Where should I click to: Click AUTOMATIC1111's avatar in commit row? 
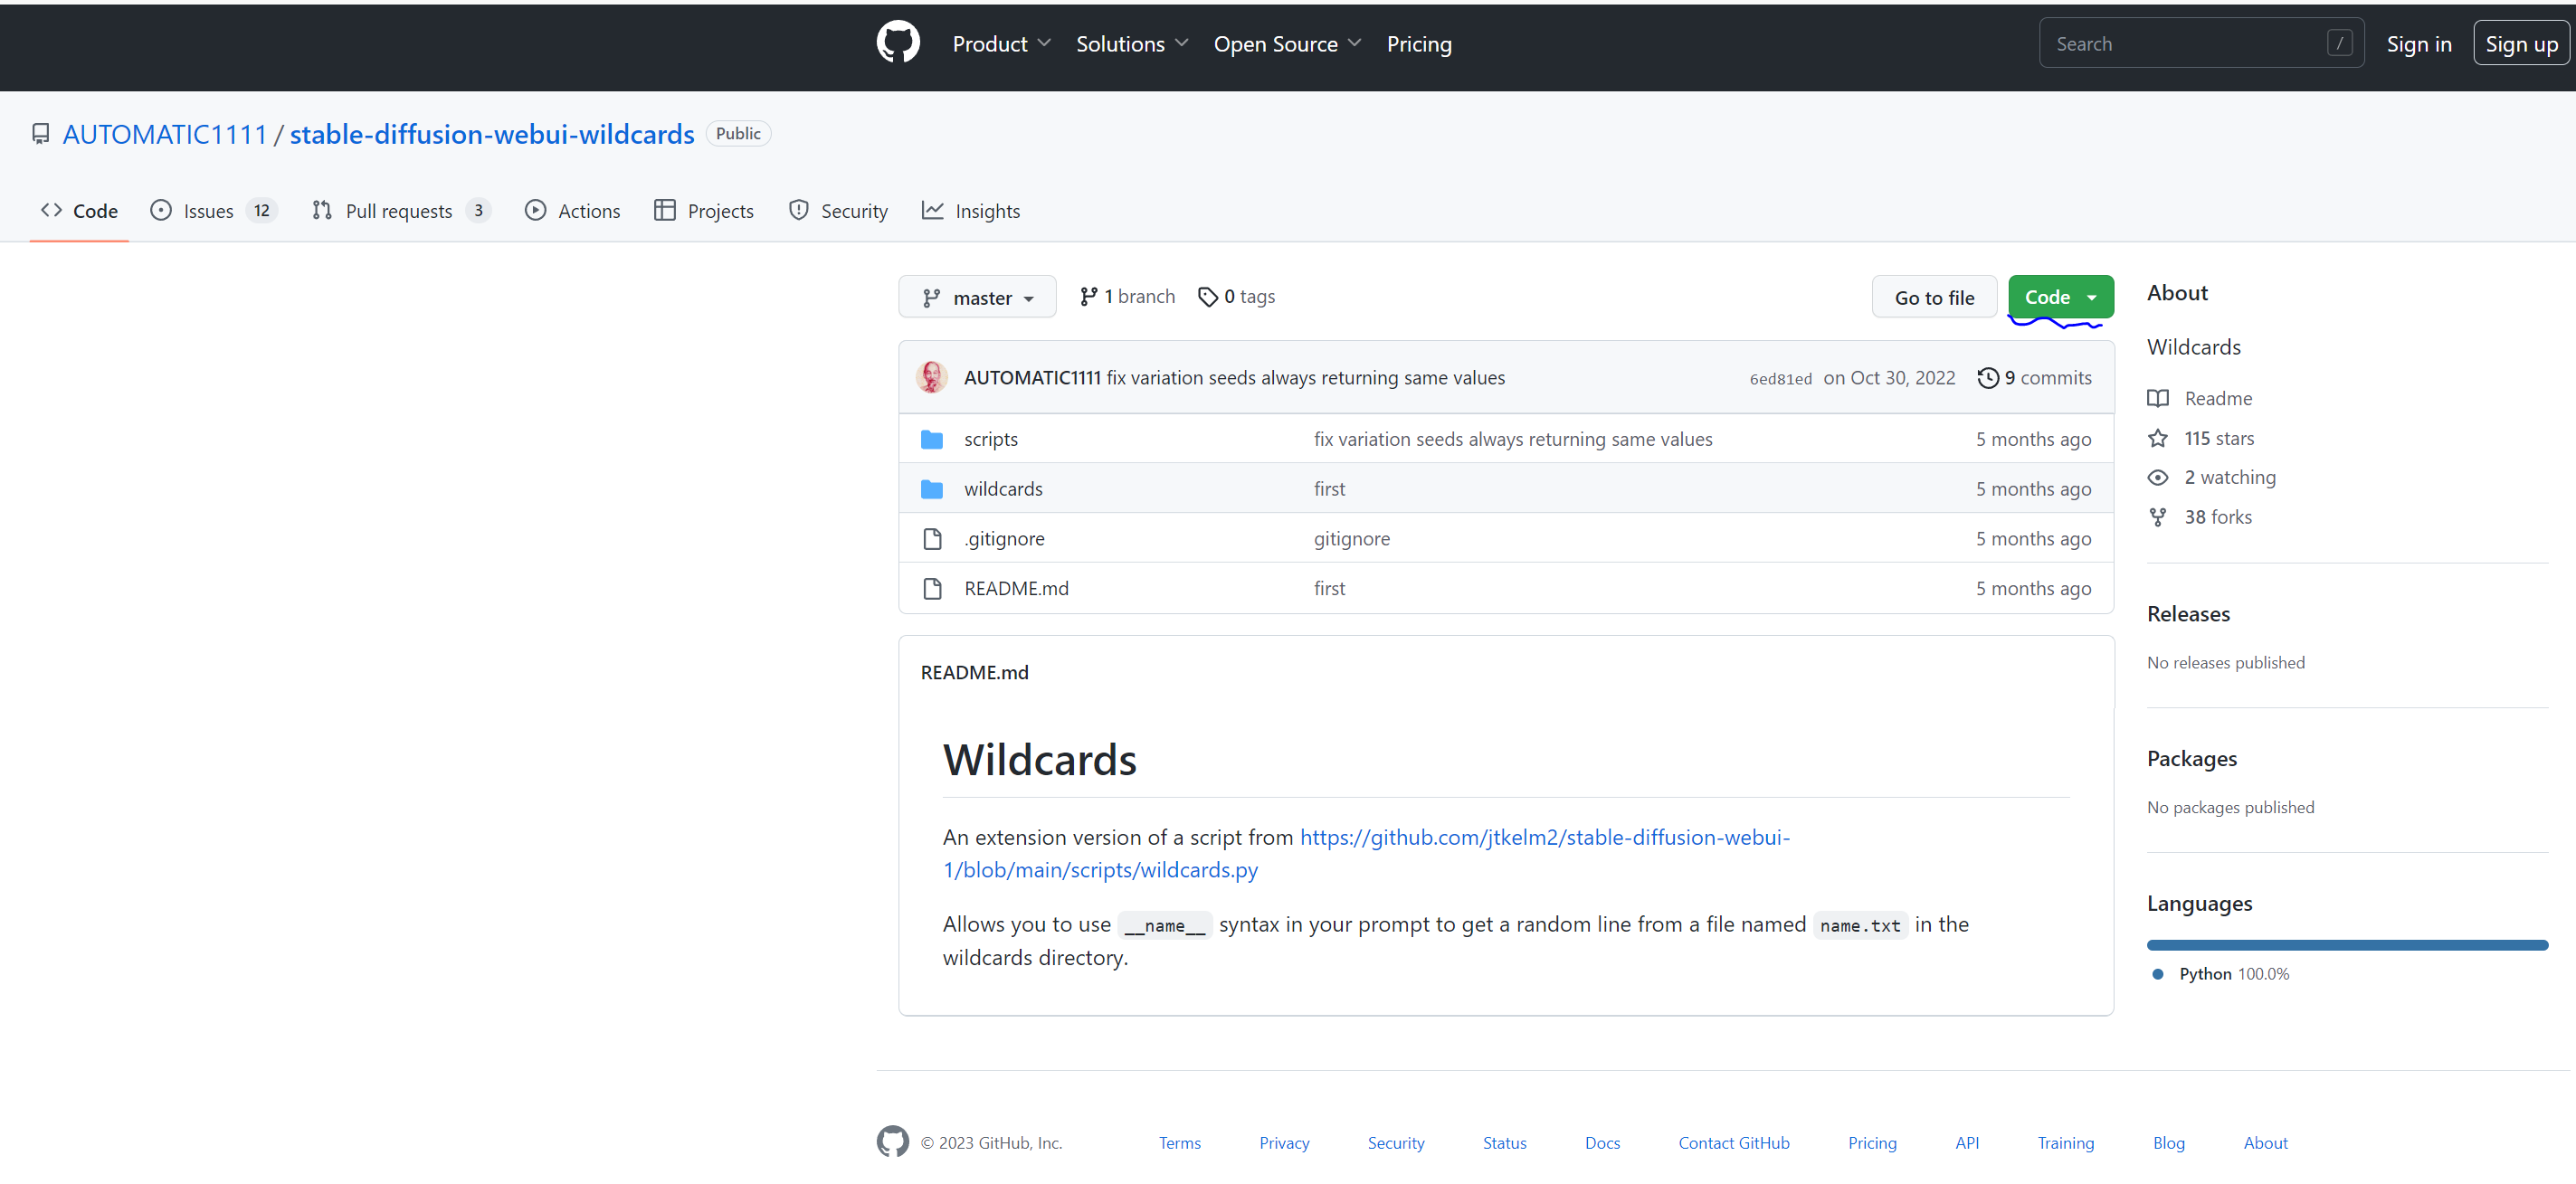pos(931,377)
